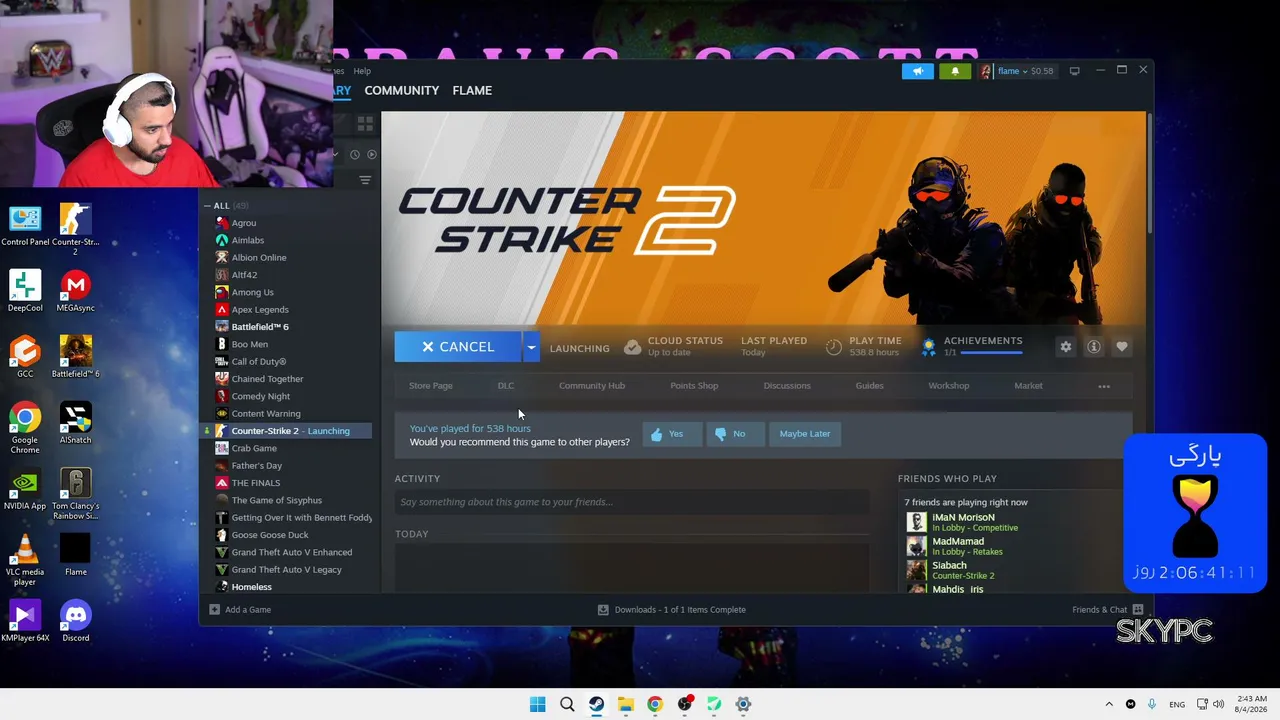Click the activity status input field
The width and height of the screenshot is (1280, 720).
(x=632, y=502)
